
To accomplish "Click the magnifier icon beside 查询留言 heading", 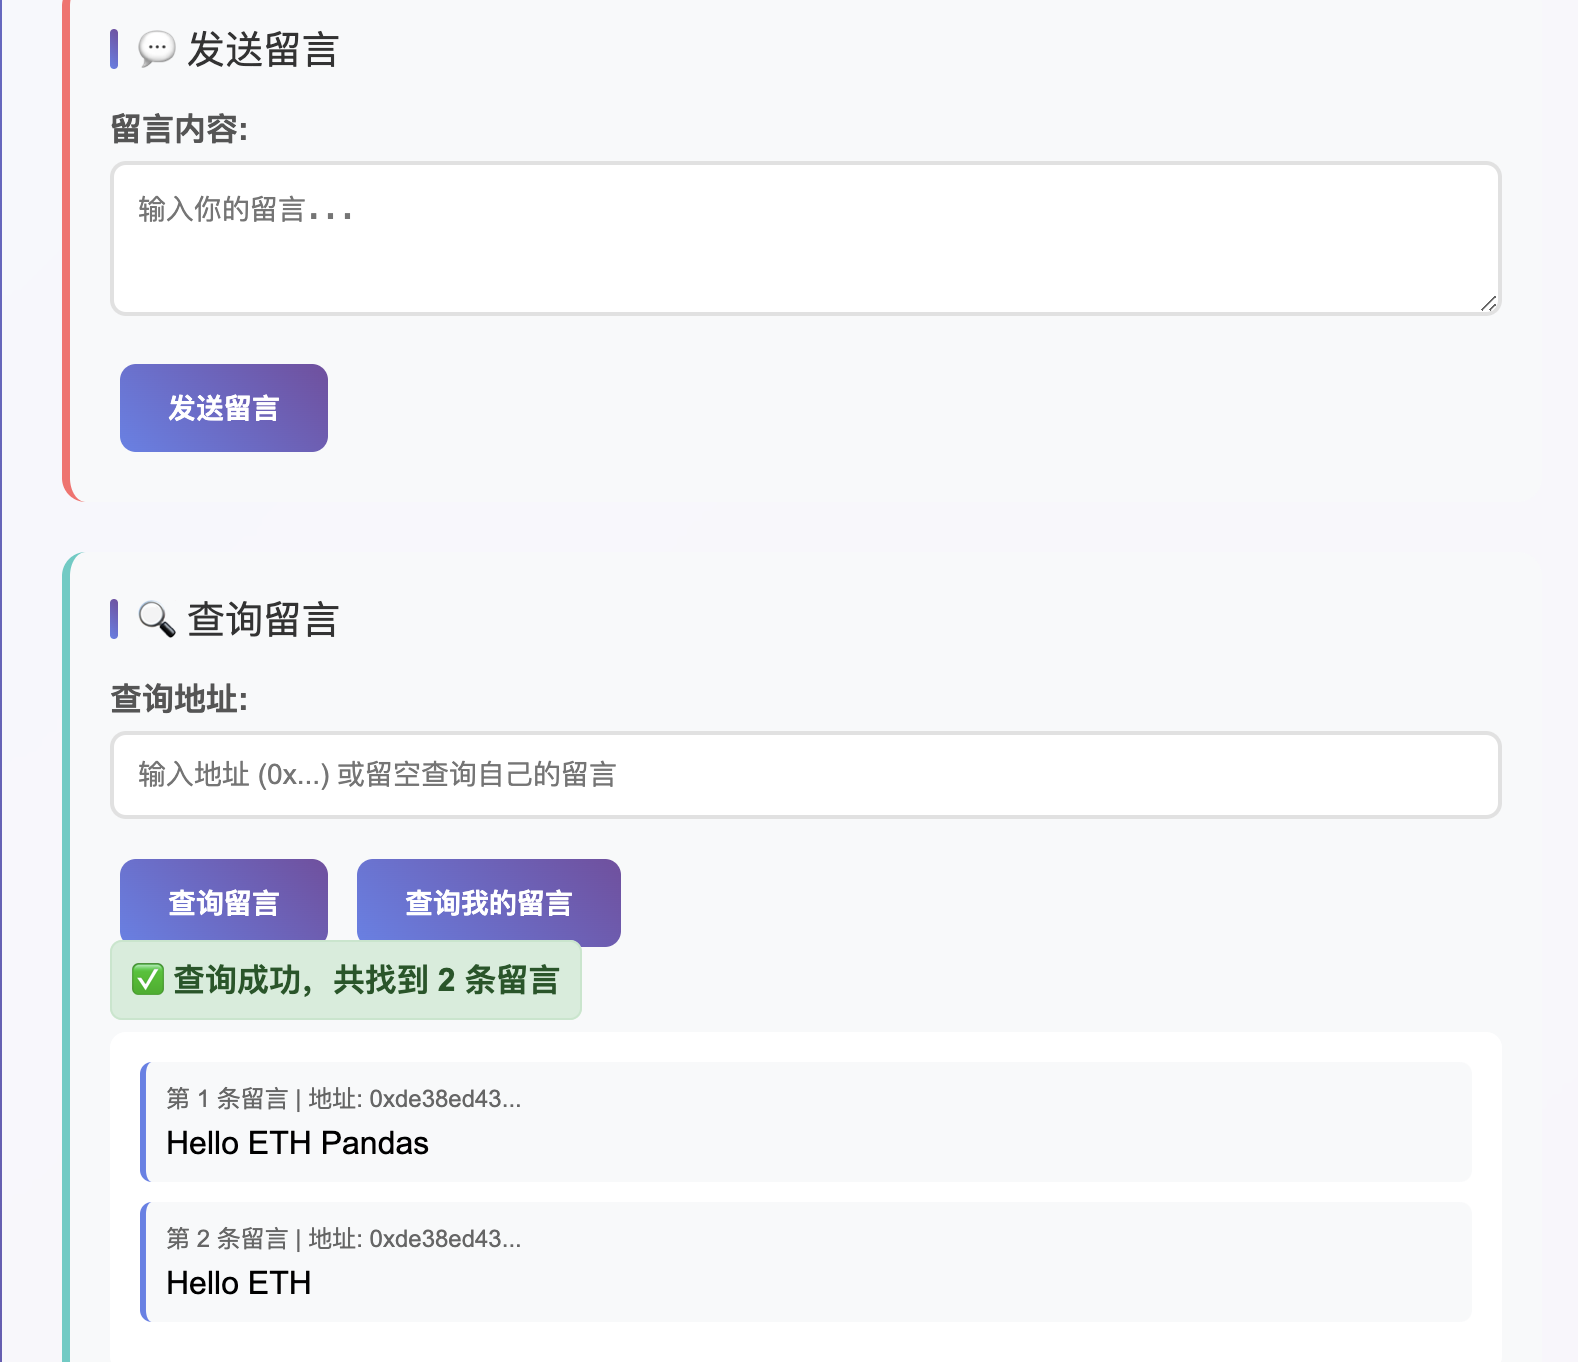I will (x=156, y=619).
